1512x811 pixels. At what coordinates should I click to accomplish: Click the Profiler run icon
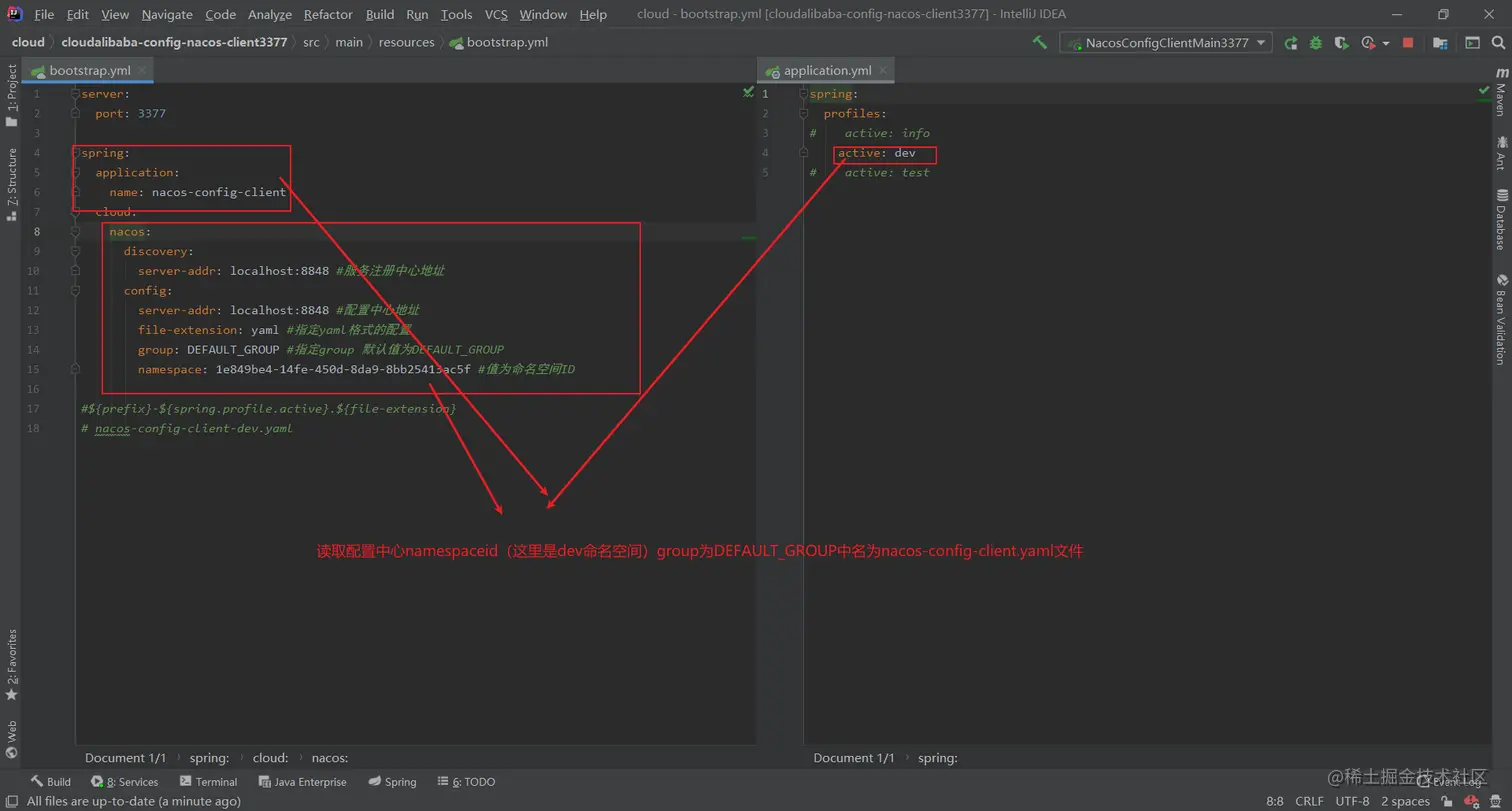click(x=1369, y=43)
